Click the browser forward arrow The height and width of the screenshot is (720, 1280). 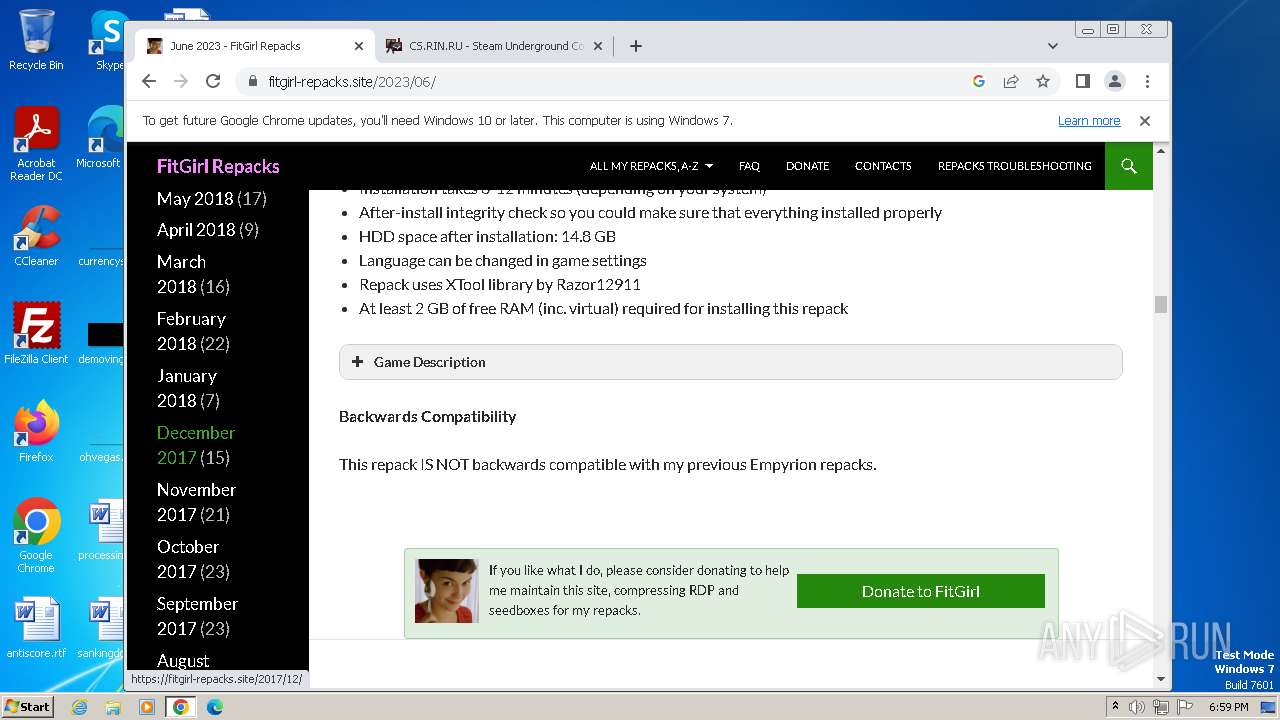tap(181, 81)
